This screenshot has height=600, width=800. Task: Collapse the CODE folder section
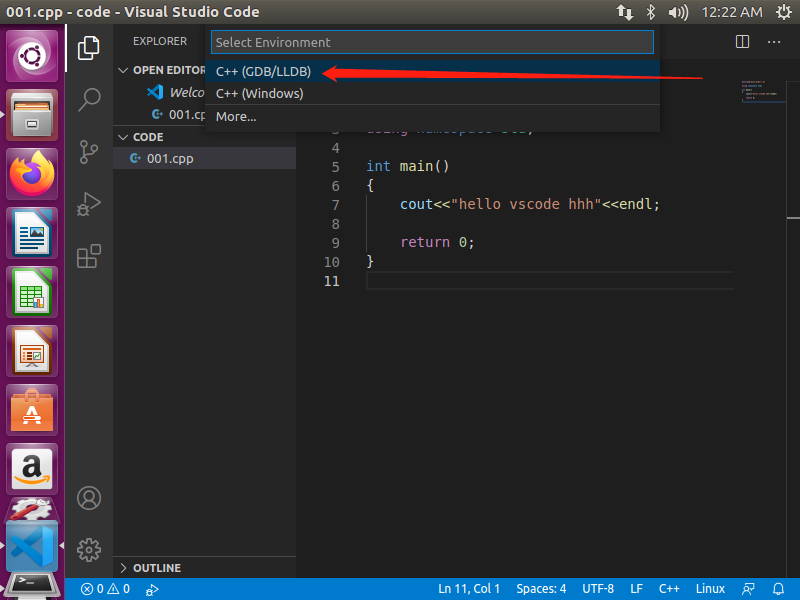tap(204, 137)
